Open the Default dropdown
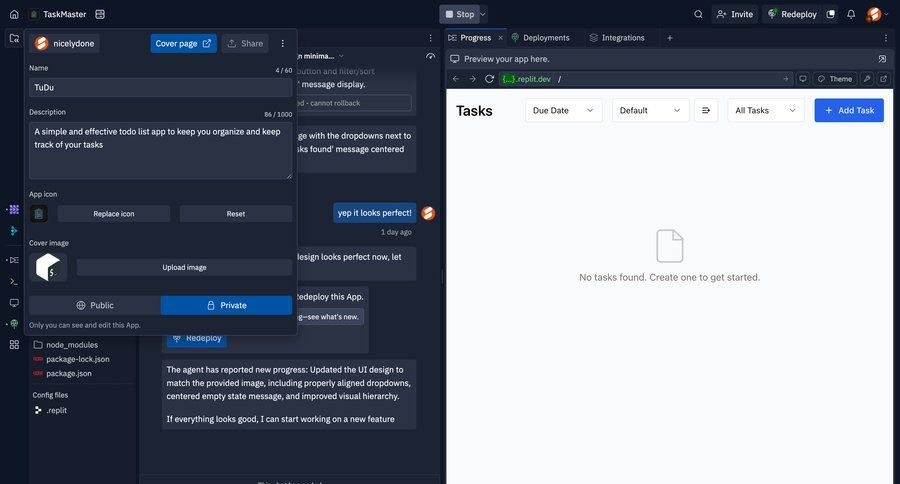The height and width of the screenshot is (484, 900). point(650,110)
